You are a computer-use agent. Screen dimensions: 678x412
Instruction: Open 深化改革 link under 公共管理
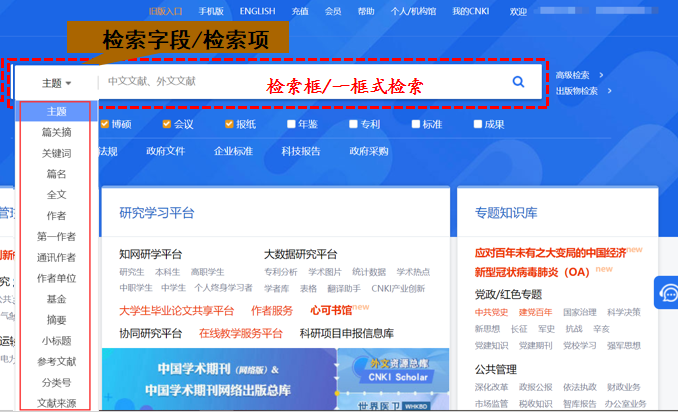(x=491, y=387)
